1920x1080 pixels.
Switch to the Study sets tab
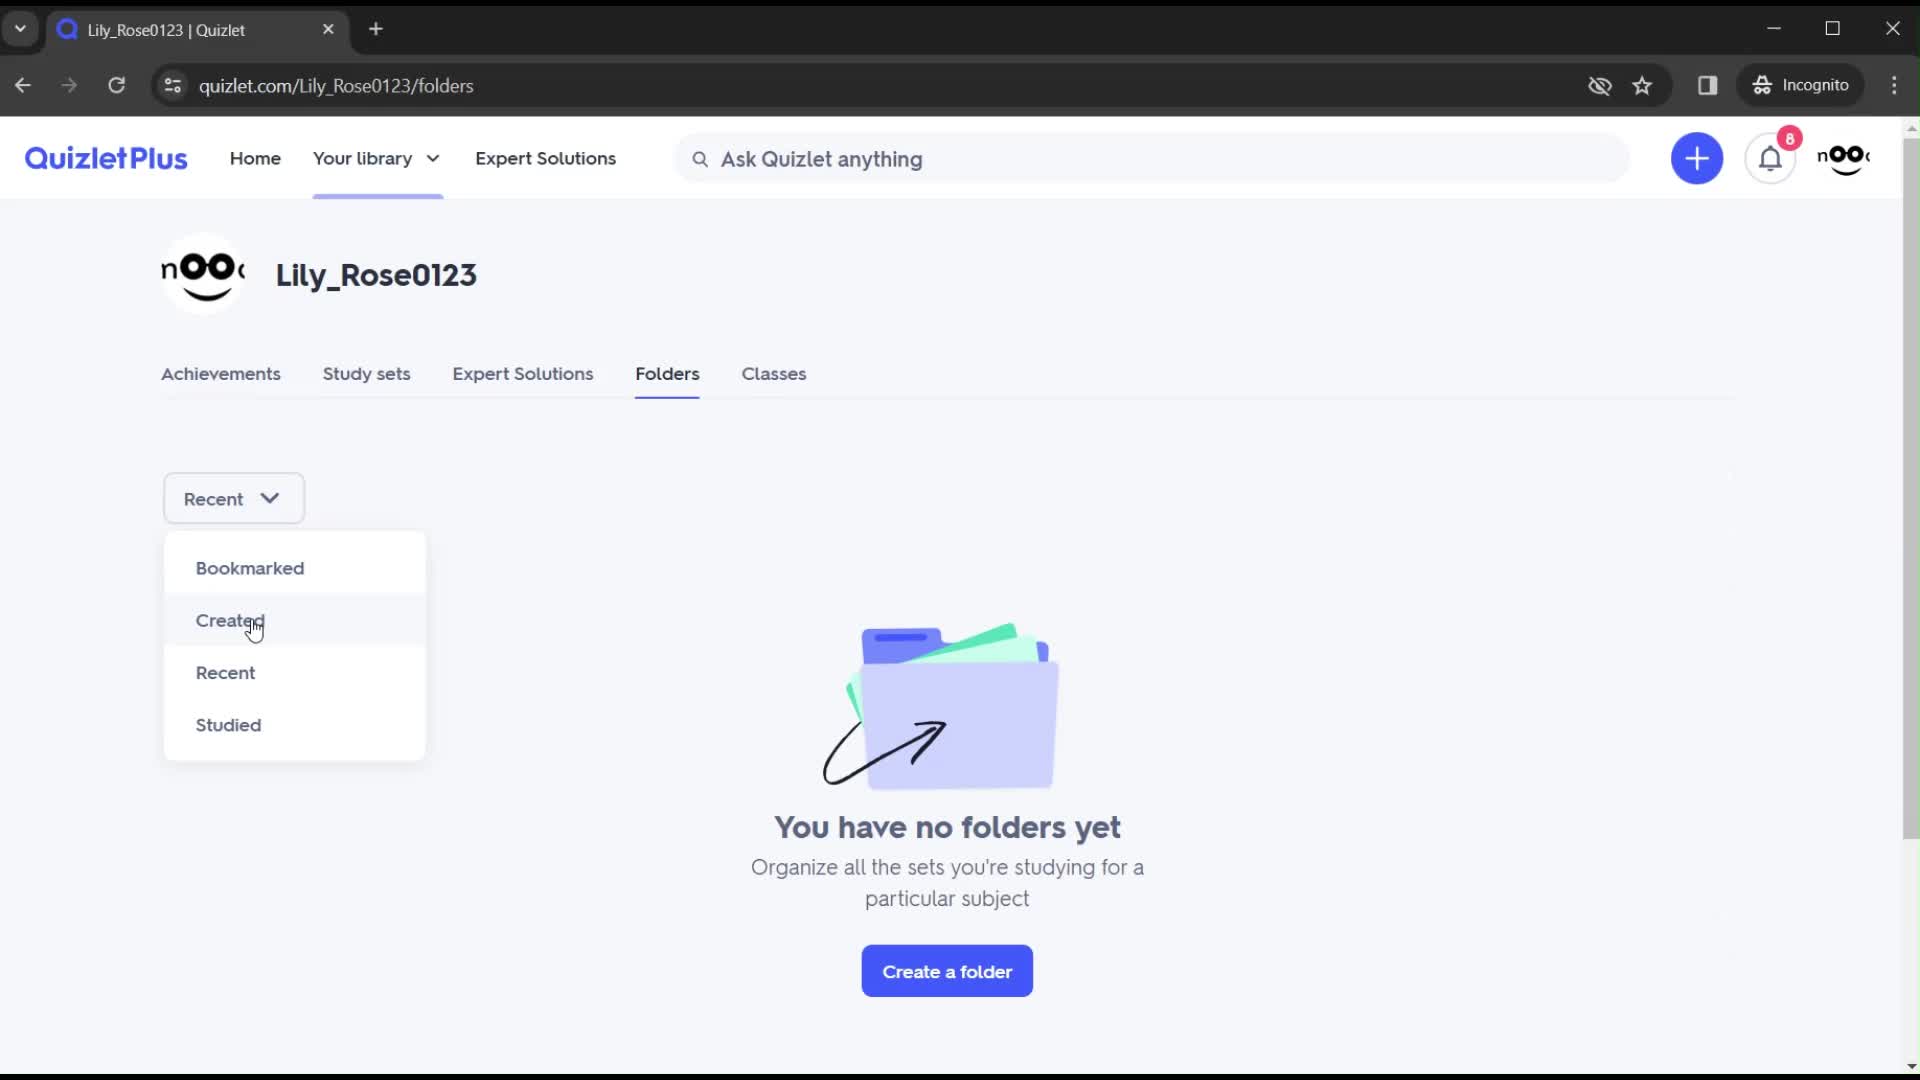[x=367, y=373]
